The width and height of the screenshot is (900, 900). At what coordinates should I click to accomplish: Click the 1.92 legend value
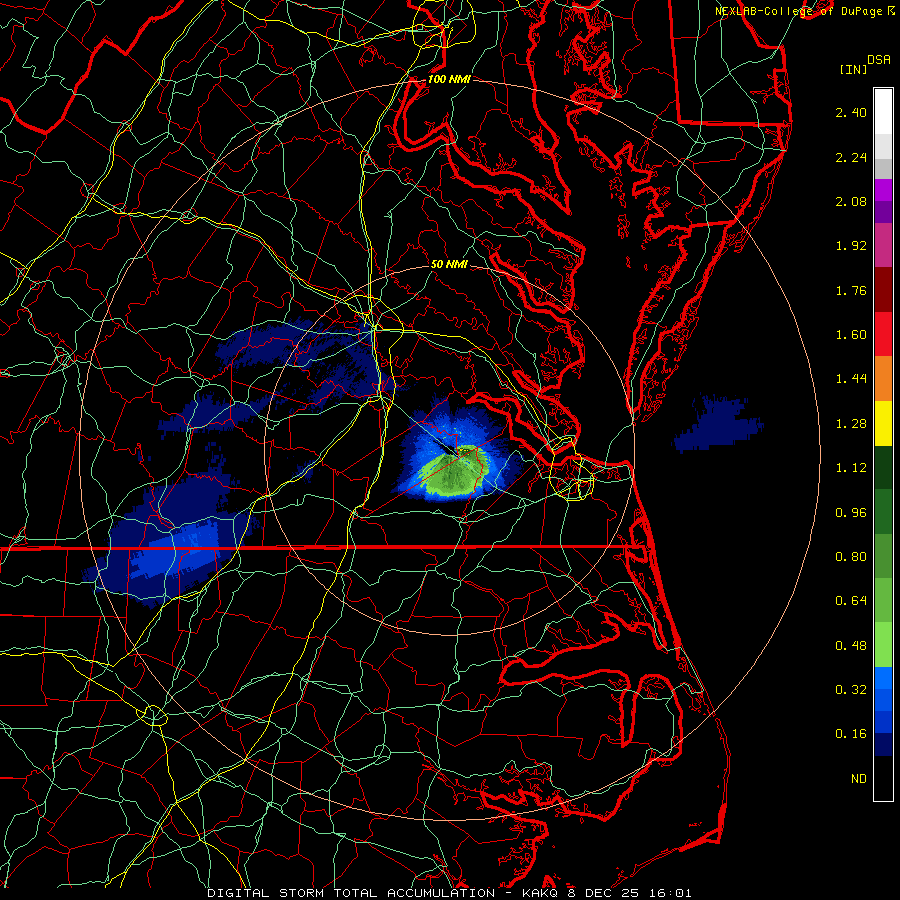[x=851, y=246]
